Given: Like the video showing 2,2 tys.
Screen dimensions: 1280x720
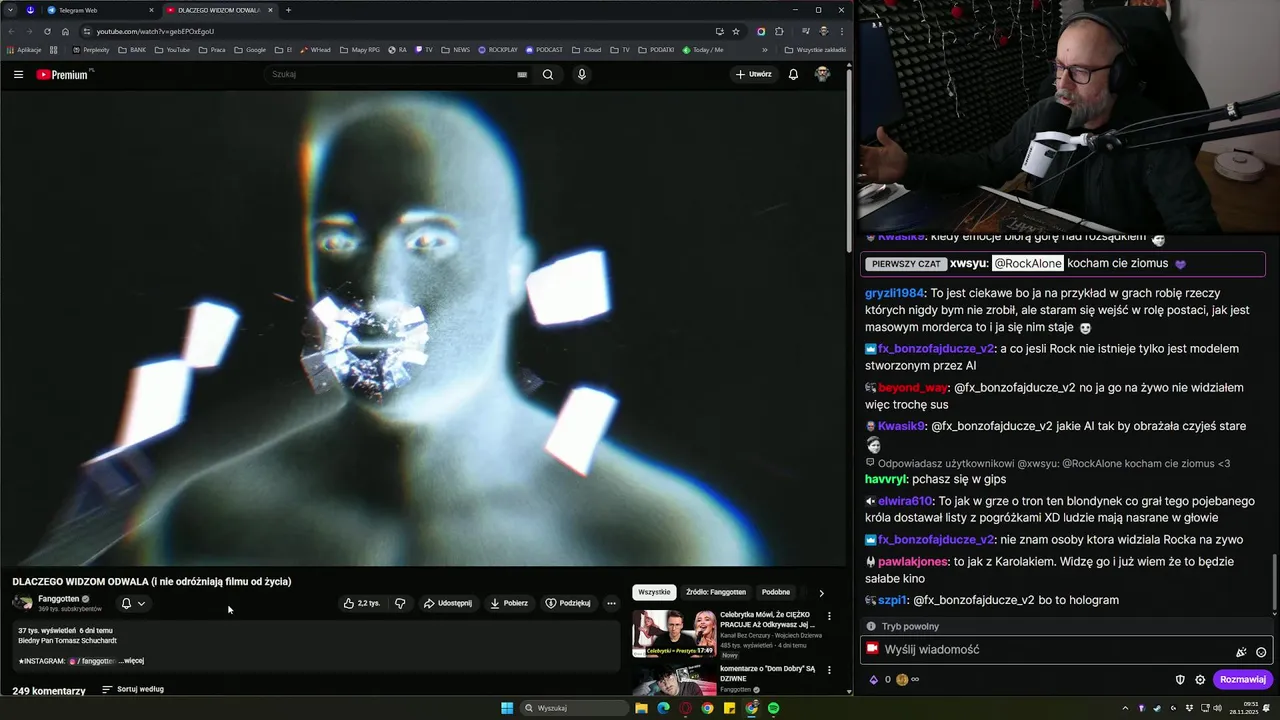Looking at the screenshot, I should (x=362, y=603).
